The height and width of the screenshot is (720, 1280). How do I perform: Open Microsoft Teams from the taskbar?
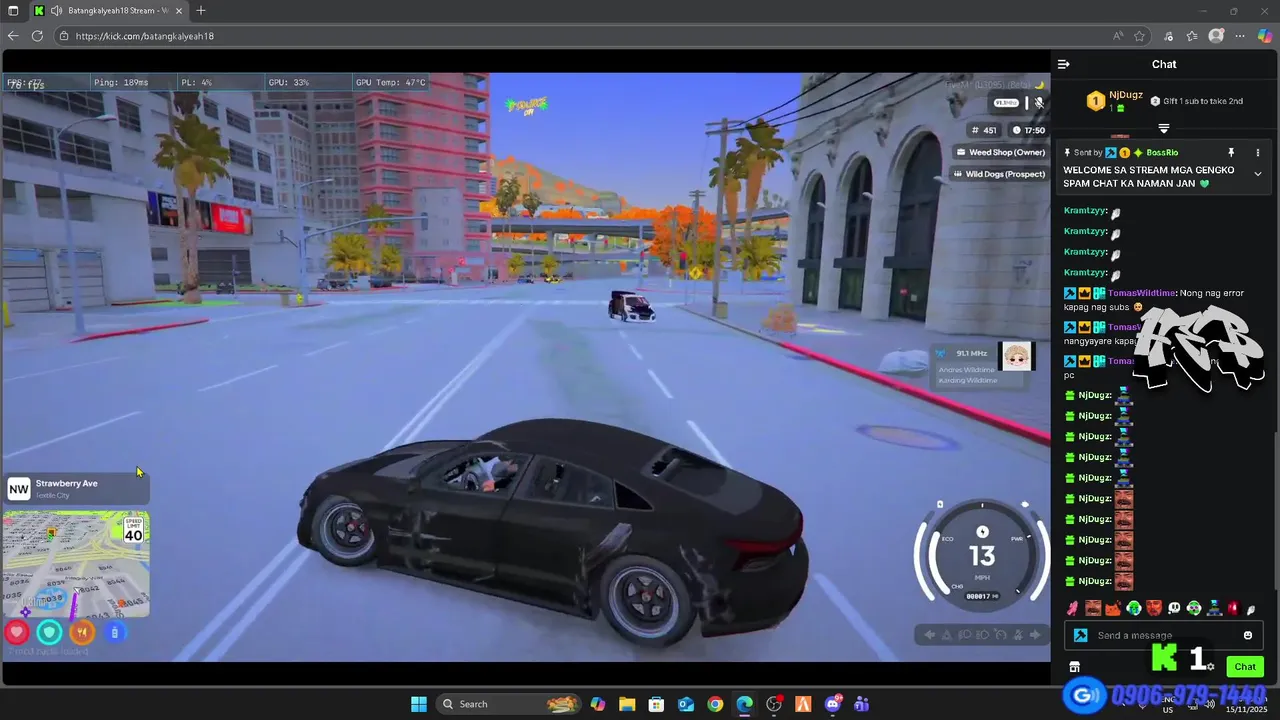pos(861,704)
